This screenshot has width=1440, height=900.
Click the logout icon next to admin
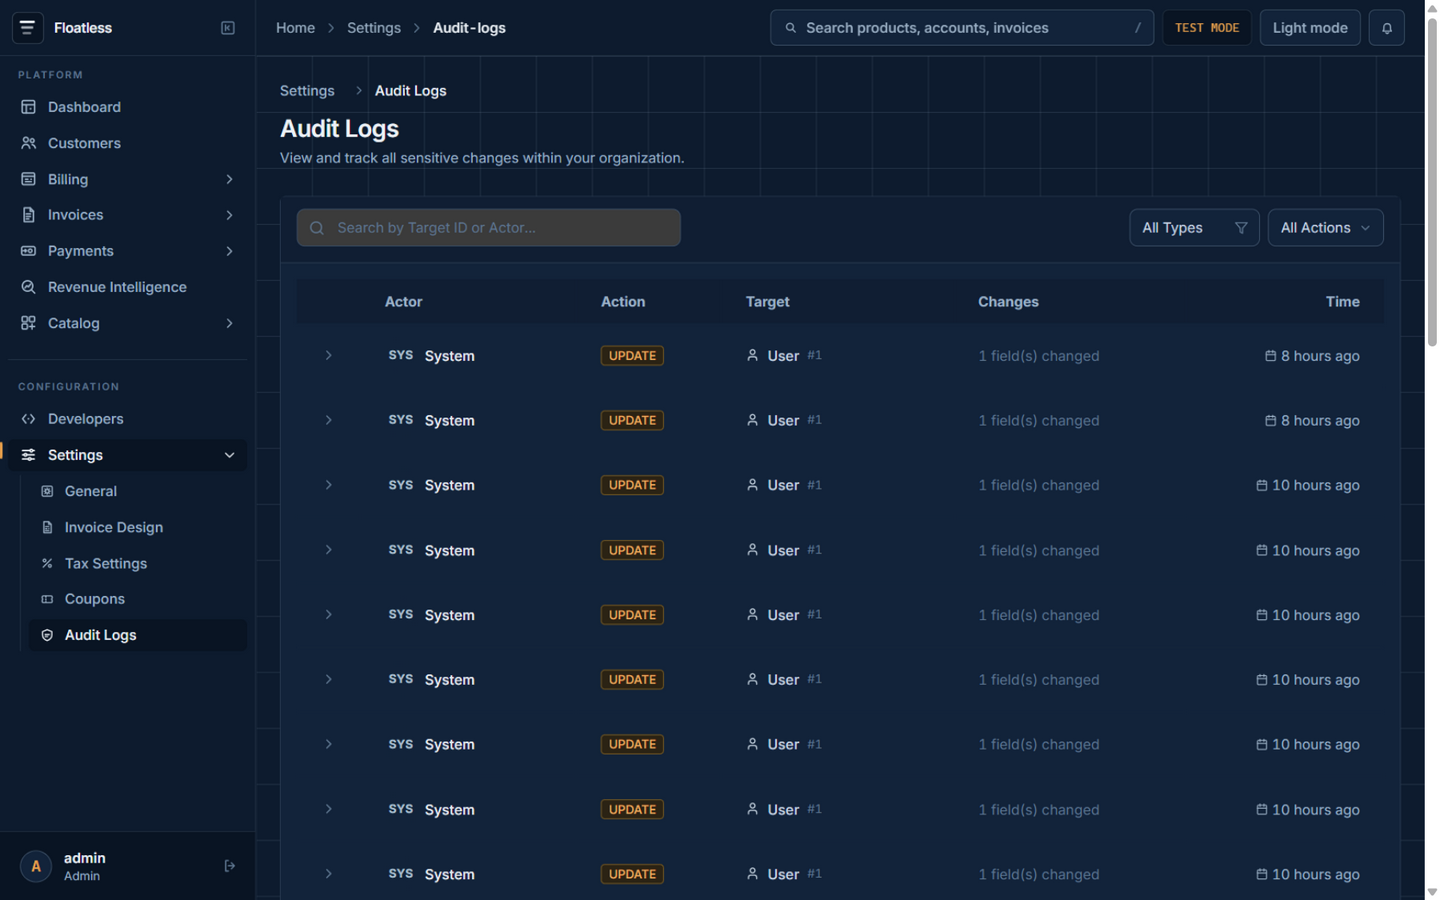tap(230, 866)
